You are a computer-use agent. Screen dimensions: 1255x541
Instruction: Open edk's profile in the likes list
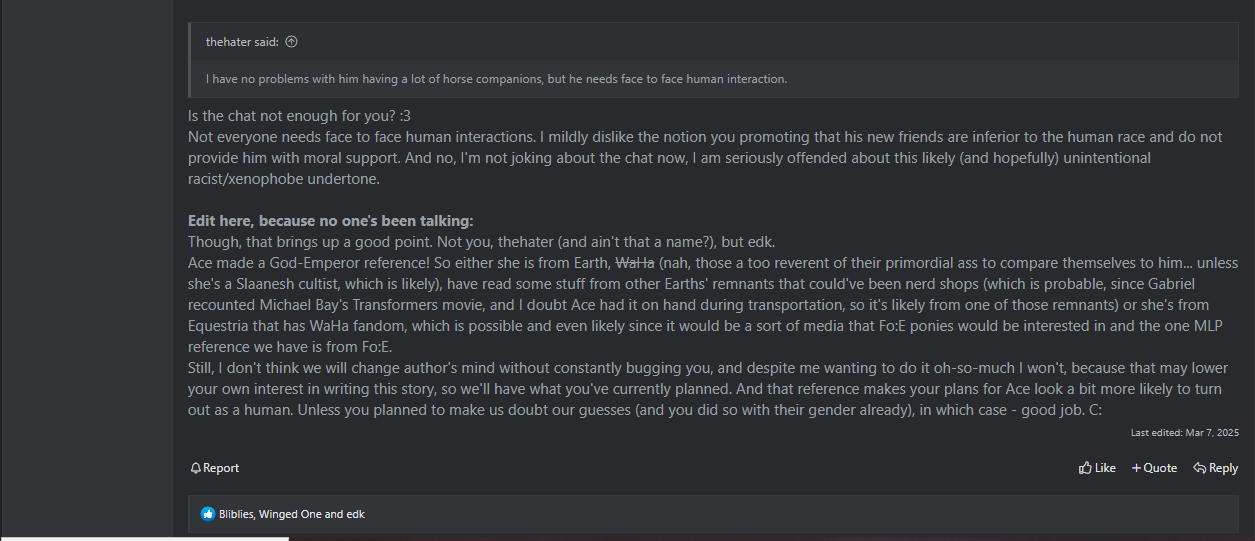(356, 514)
